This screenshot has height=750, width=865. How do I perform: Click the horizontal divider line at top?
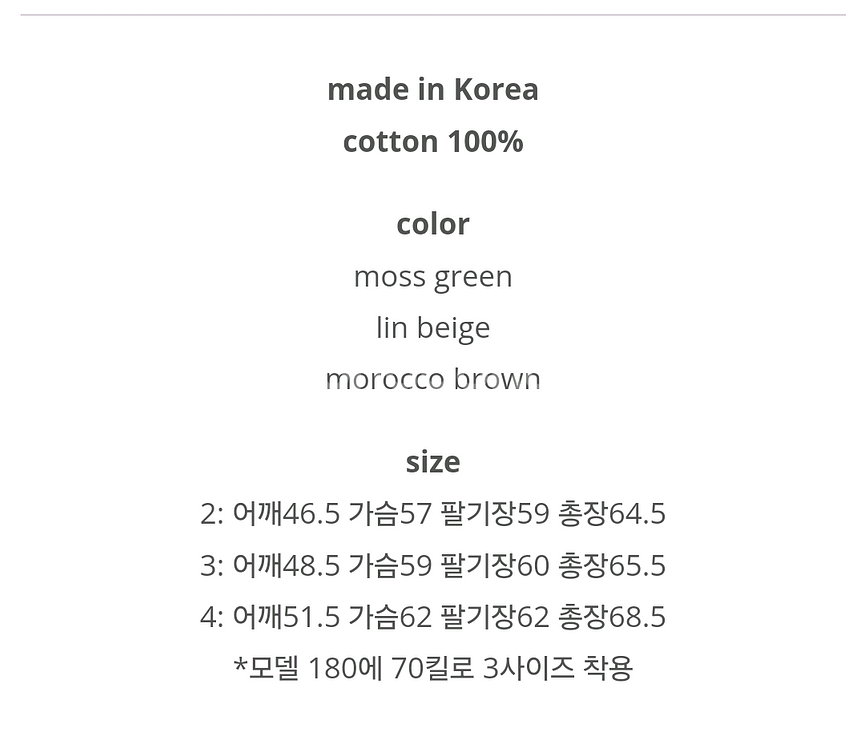click(432, 15)
